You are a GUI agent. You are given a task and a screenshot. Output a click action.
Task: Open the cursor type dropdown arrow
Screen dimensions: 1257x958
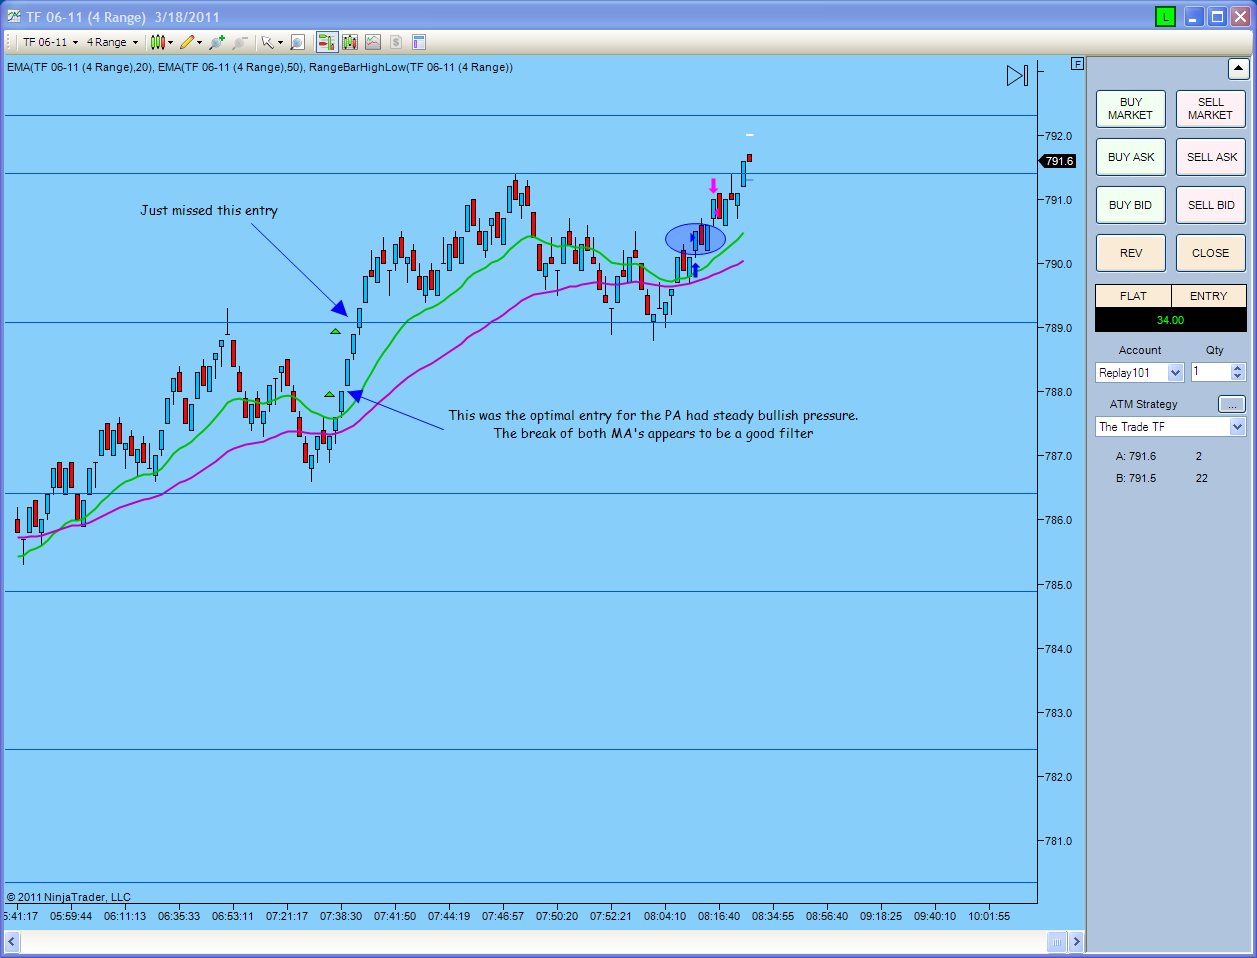280,42
